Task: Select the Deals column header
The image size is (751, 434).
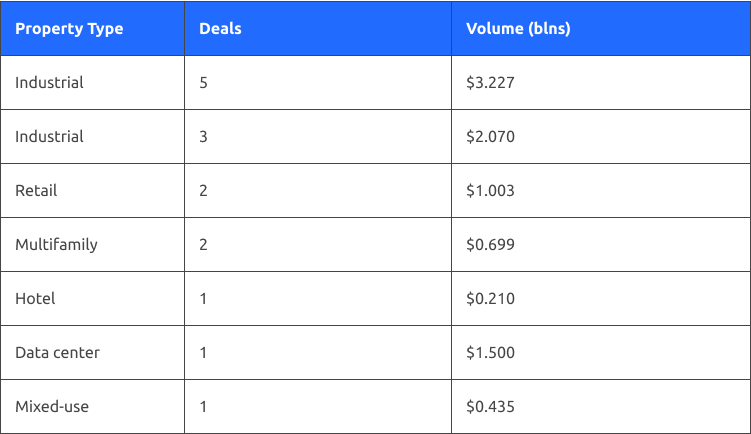Action: click(220, 28)
